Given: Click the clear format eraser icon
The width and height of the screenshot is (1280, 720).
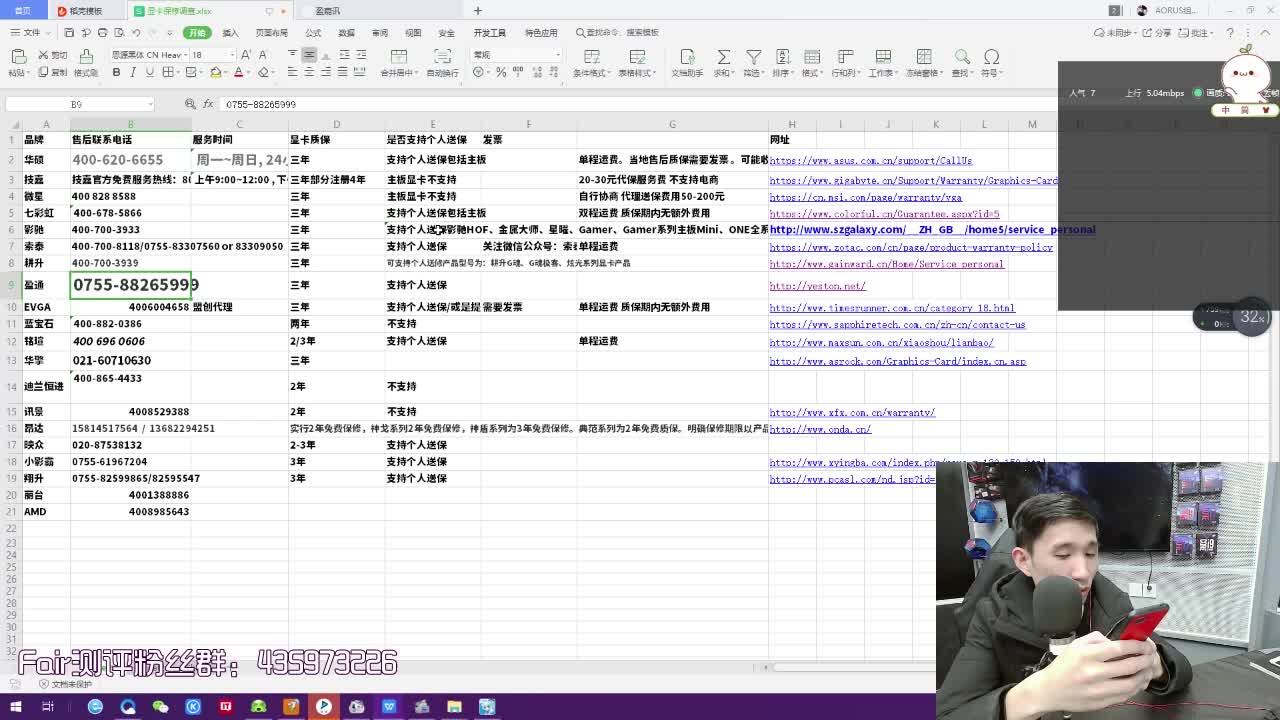Looking at the screenshot, I should coord(263,72).
